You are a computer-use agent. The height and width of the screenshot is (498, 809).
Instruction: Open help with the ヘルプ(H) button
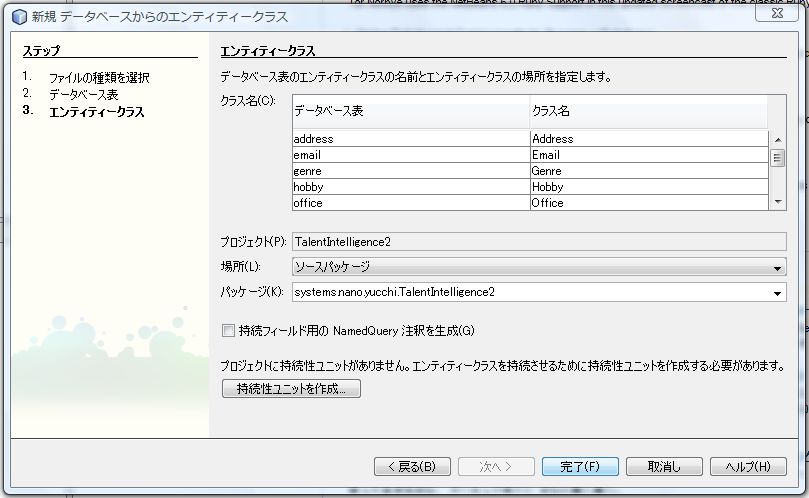(748, 466)
